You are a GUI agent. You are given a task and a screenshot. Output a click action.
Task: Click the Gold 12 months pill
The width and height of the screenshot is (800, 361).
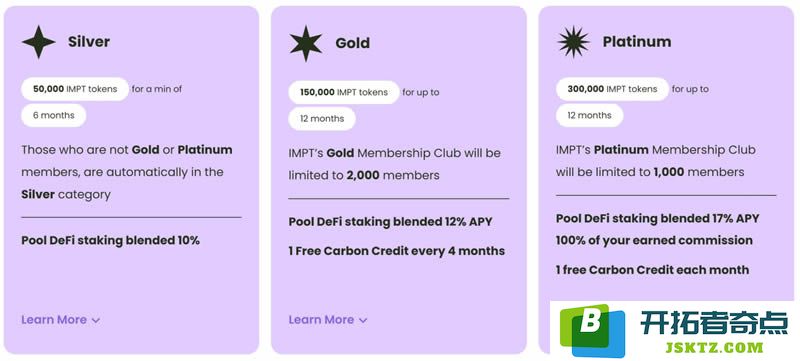click(x=322, y=119)
